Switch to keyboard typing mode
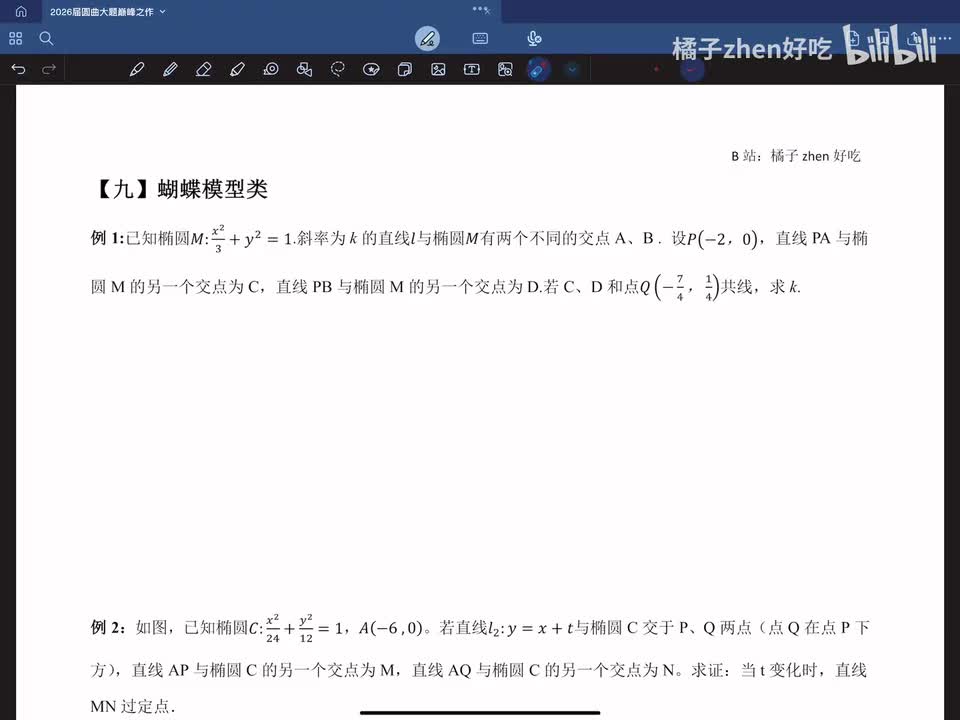960x720 pixels. click(x=480, y=39)
